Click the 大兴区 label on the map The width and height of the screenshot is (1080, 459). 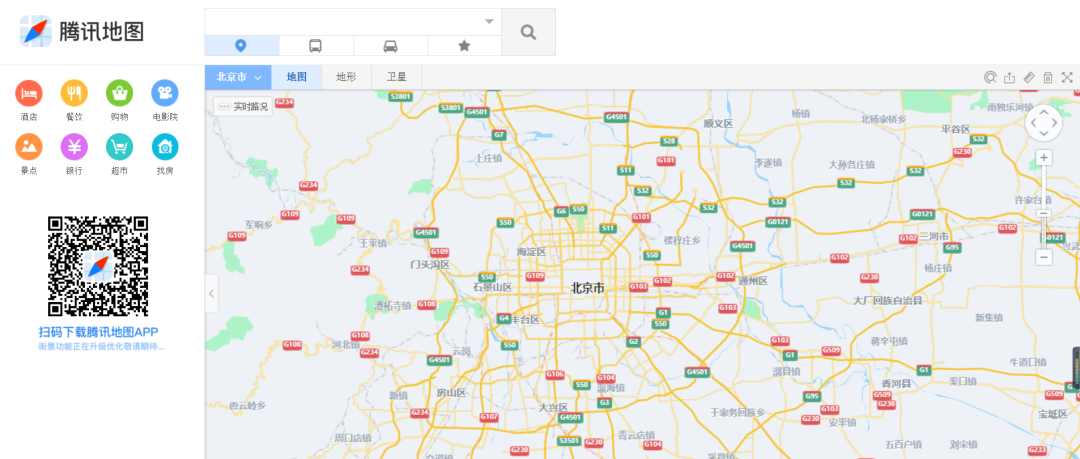pos(553,407)
